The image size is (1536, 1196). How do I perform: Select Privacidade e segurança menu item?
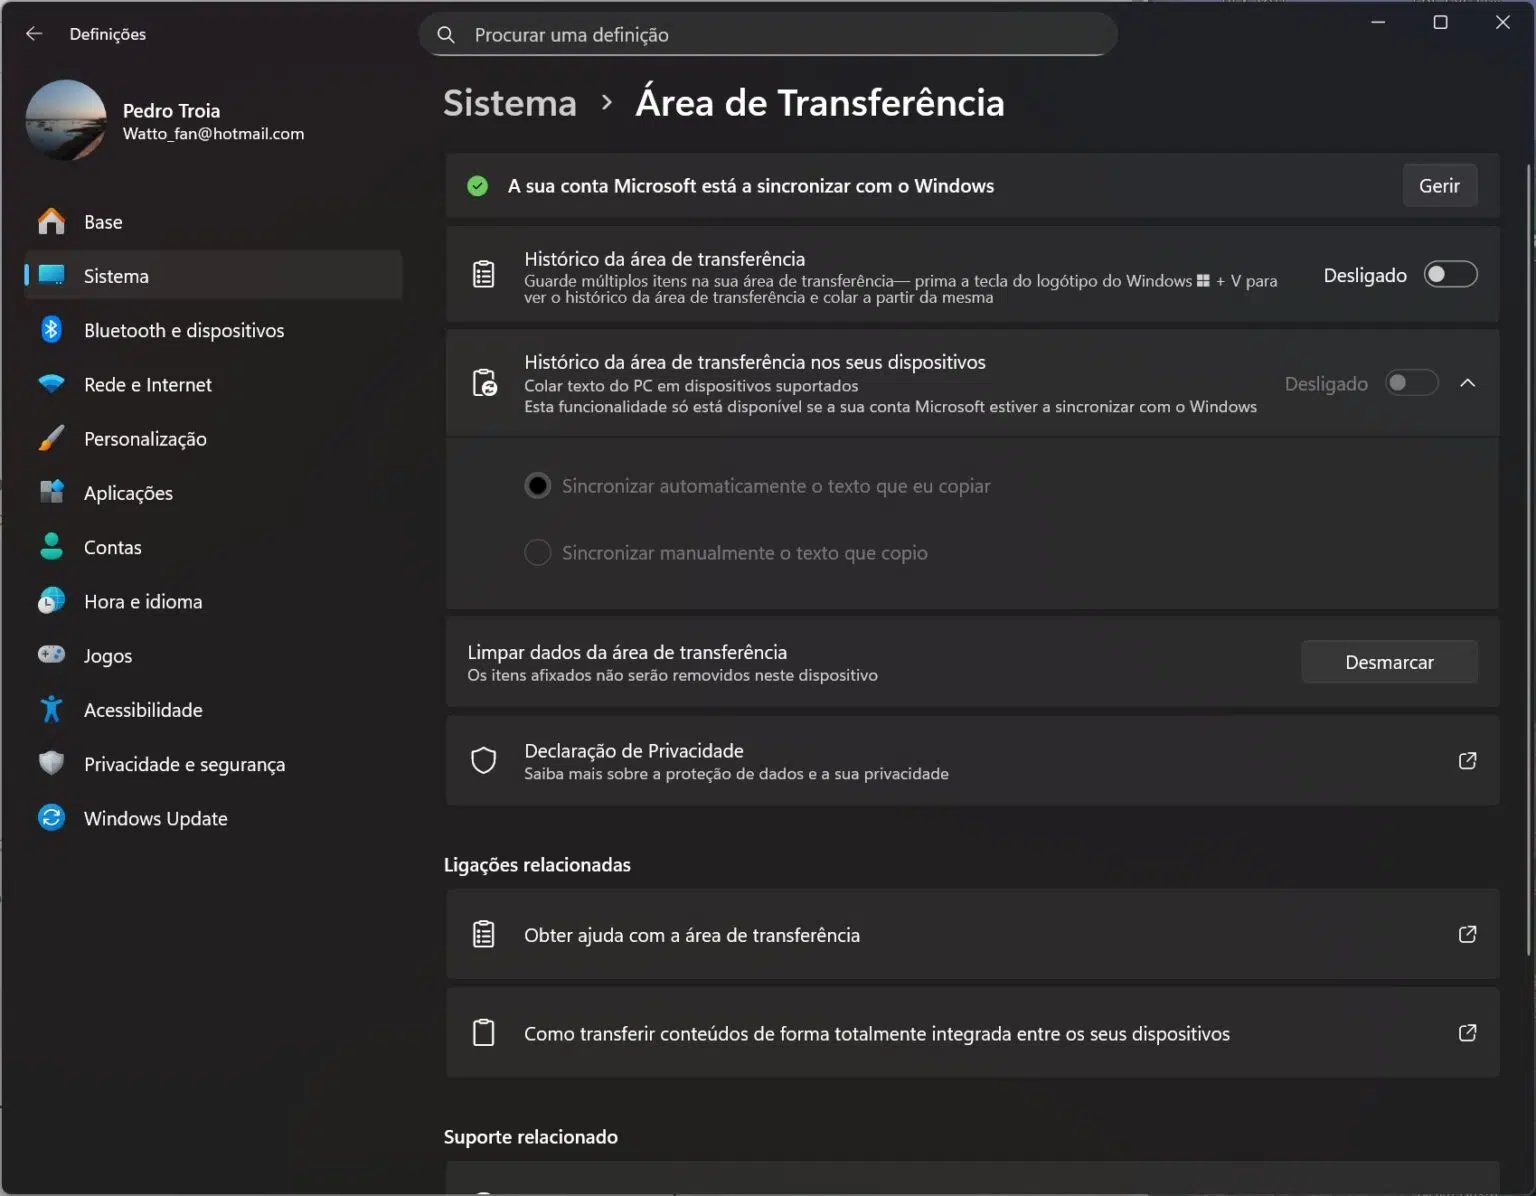(184, 765)
